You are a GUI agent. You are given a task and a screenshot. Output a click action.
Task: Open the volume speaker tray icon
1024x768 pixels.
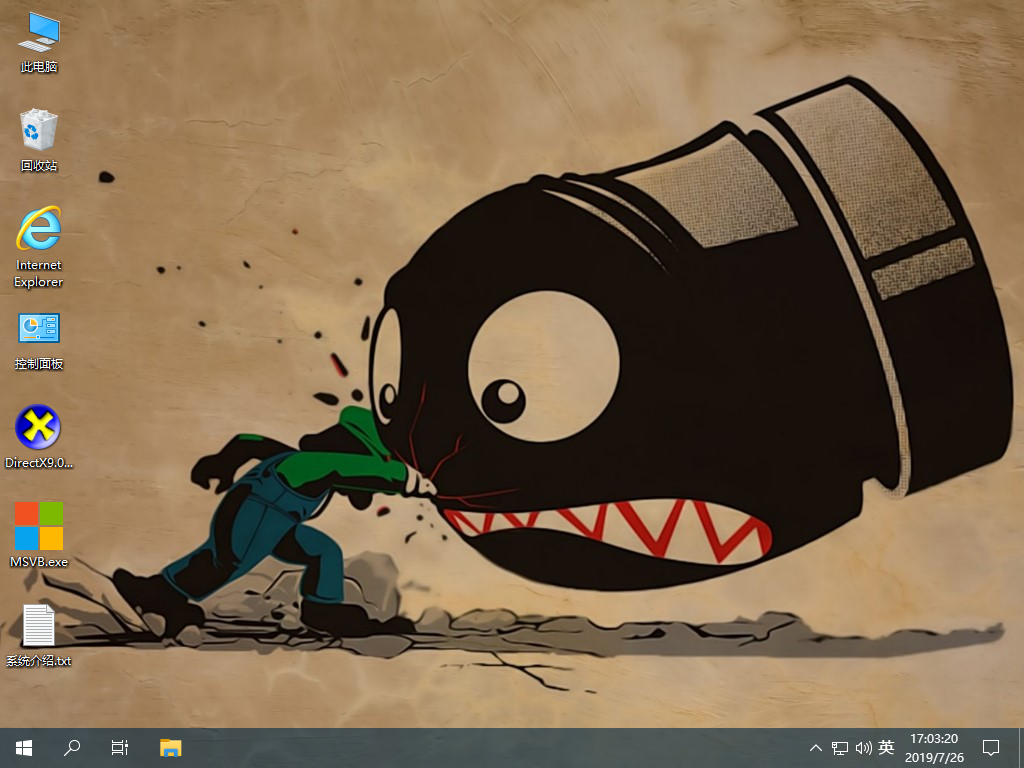click(863, 748)
